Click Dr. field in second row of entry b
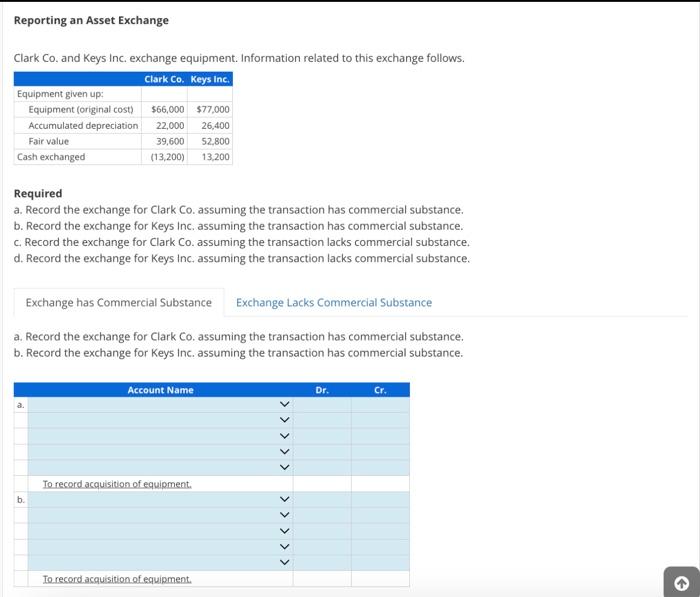700x597 pixels. (x=322, y=515)
